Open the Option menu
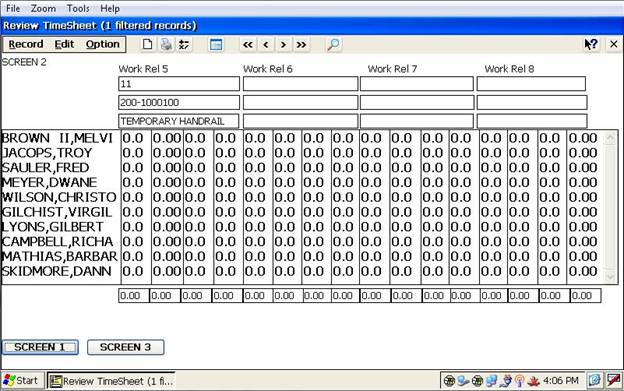Image resolution: width=624 pixels, height=391 pixels. [x=103, y=44]
